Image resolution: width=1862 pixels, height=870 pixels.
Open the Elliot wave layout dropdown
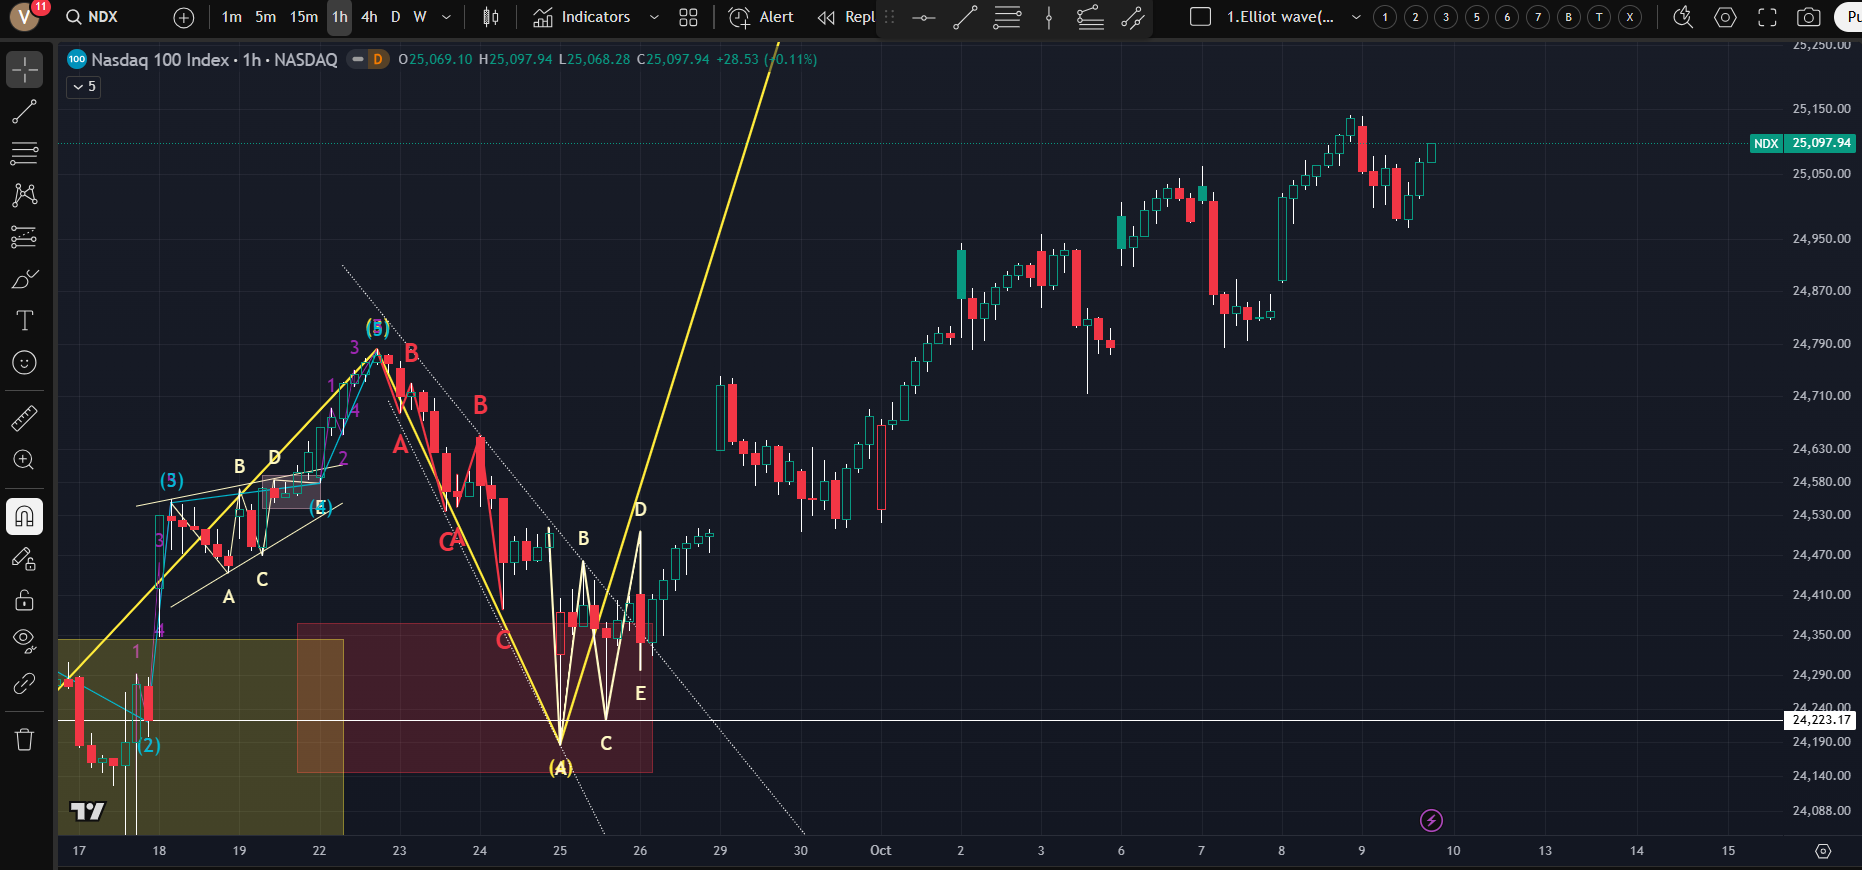coord(1356,17)
